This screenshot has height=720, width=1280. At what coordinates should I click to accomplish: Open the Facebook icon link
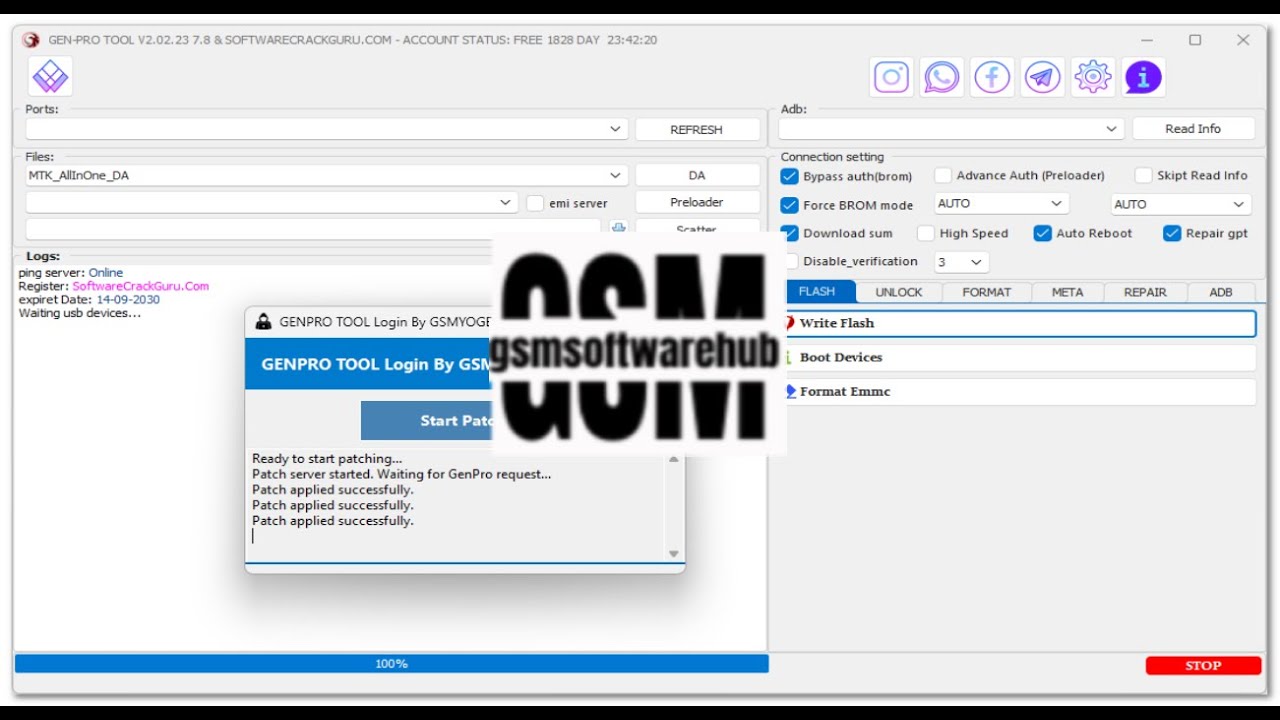click(992, 77)
